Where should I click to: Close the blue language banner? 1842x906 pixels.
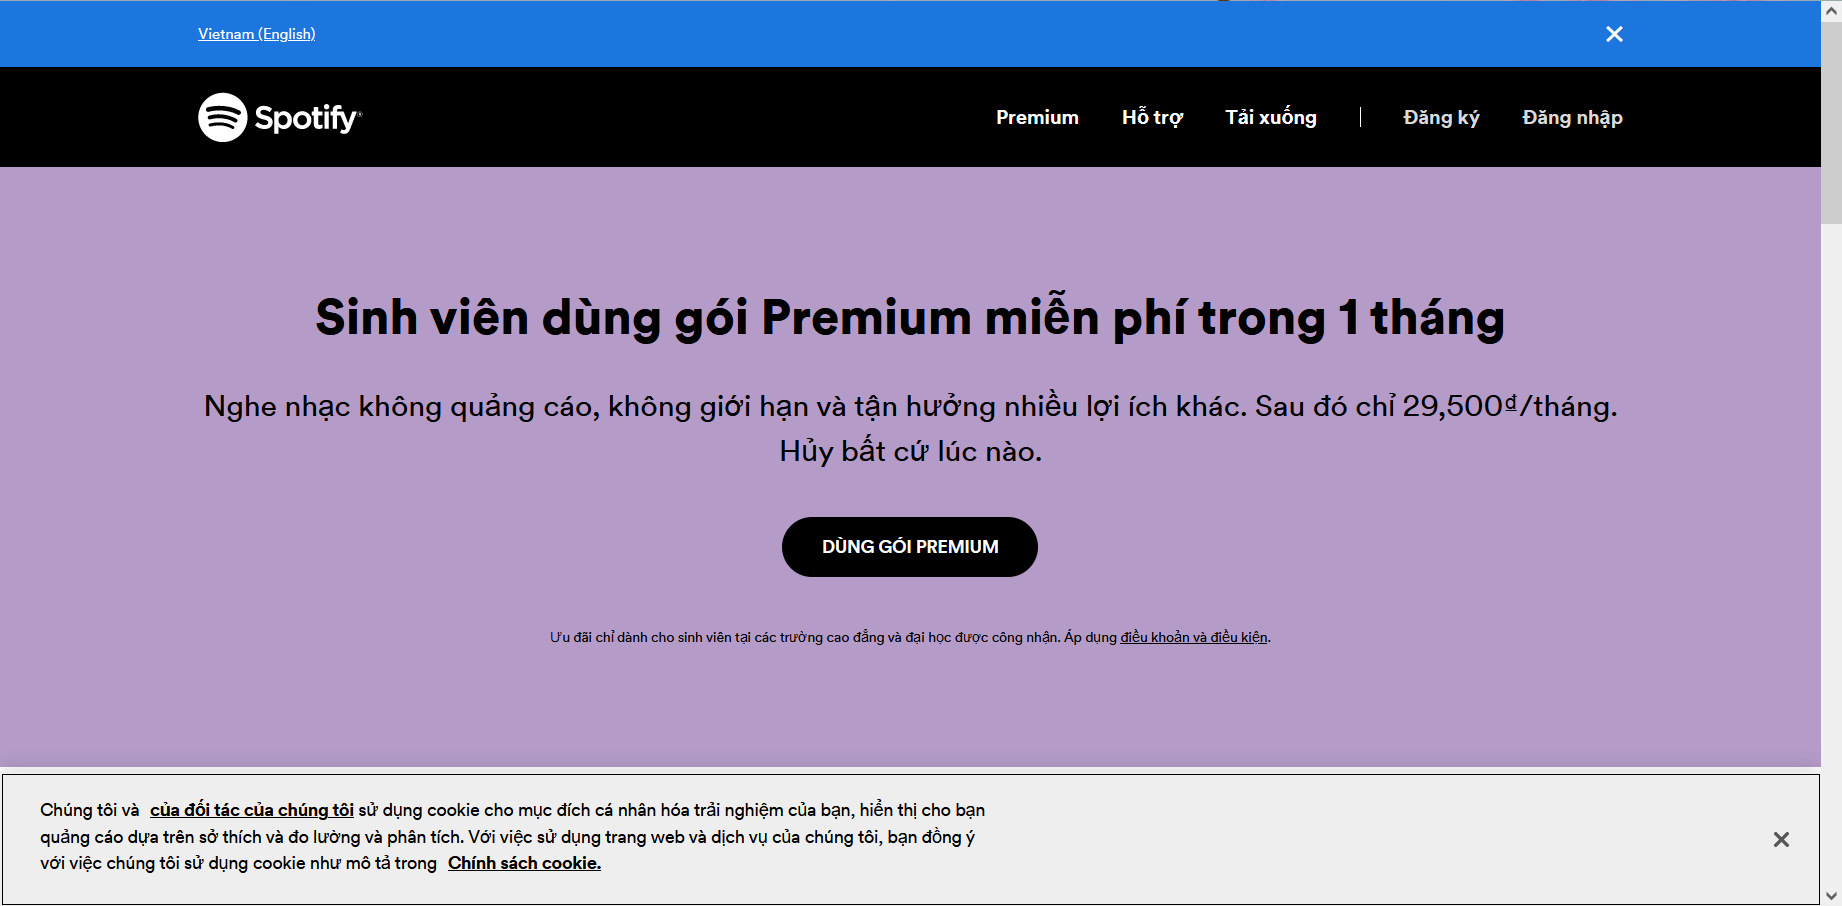coord(1614,34)
